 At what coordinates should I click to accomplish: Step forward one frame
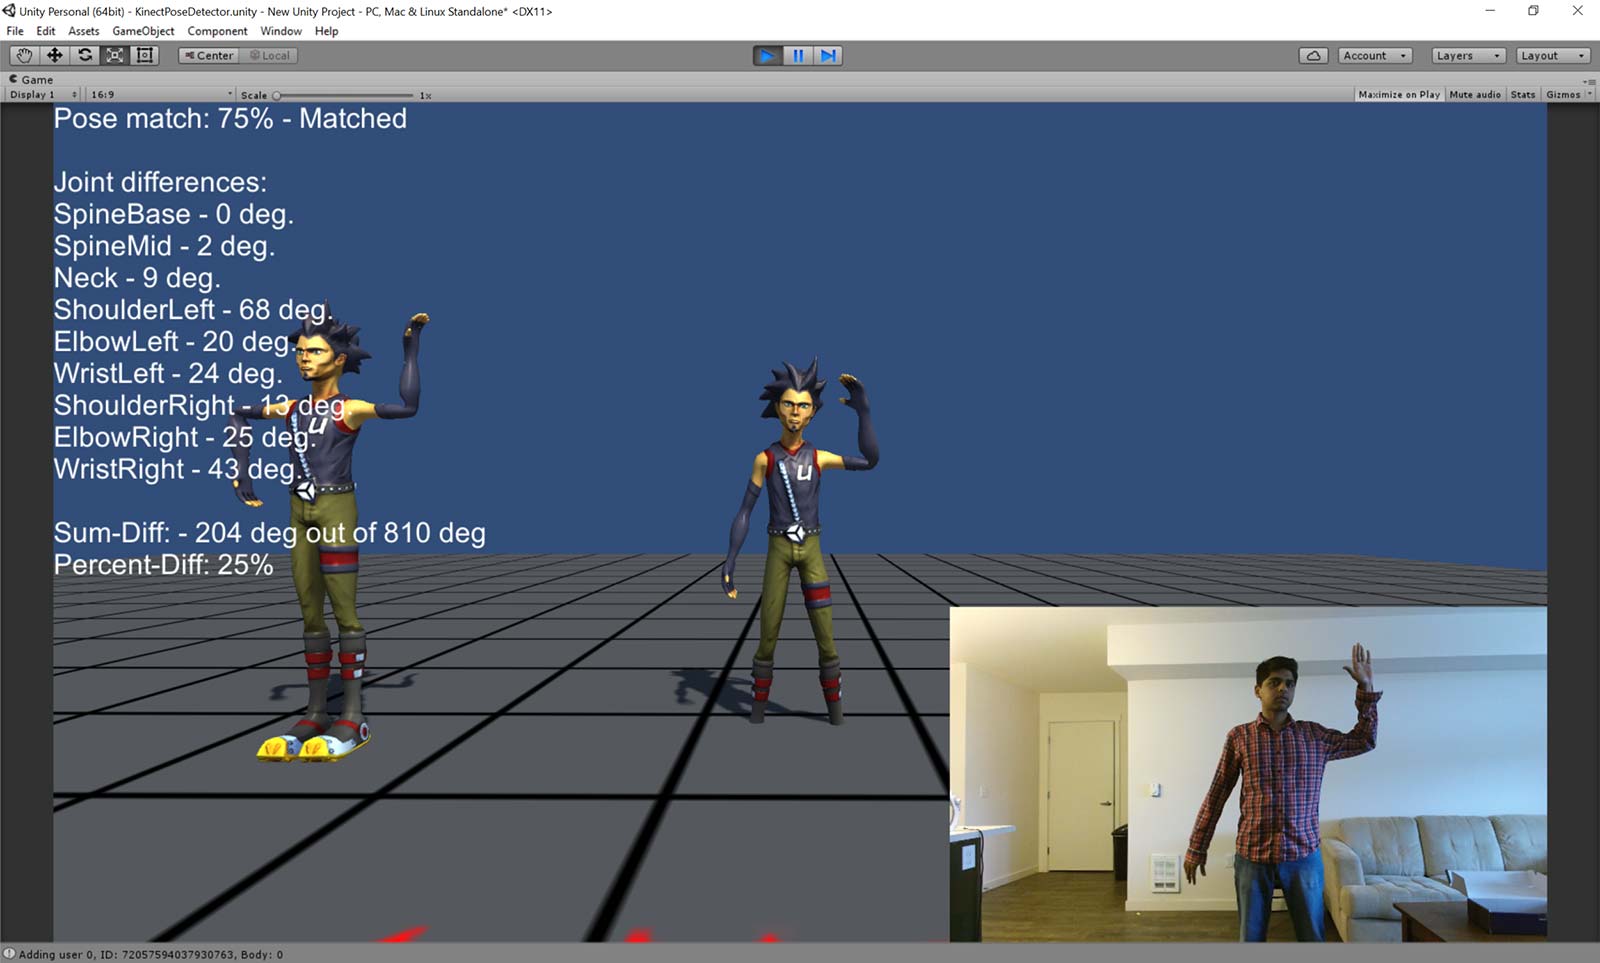(828, 56)
